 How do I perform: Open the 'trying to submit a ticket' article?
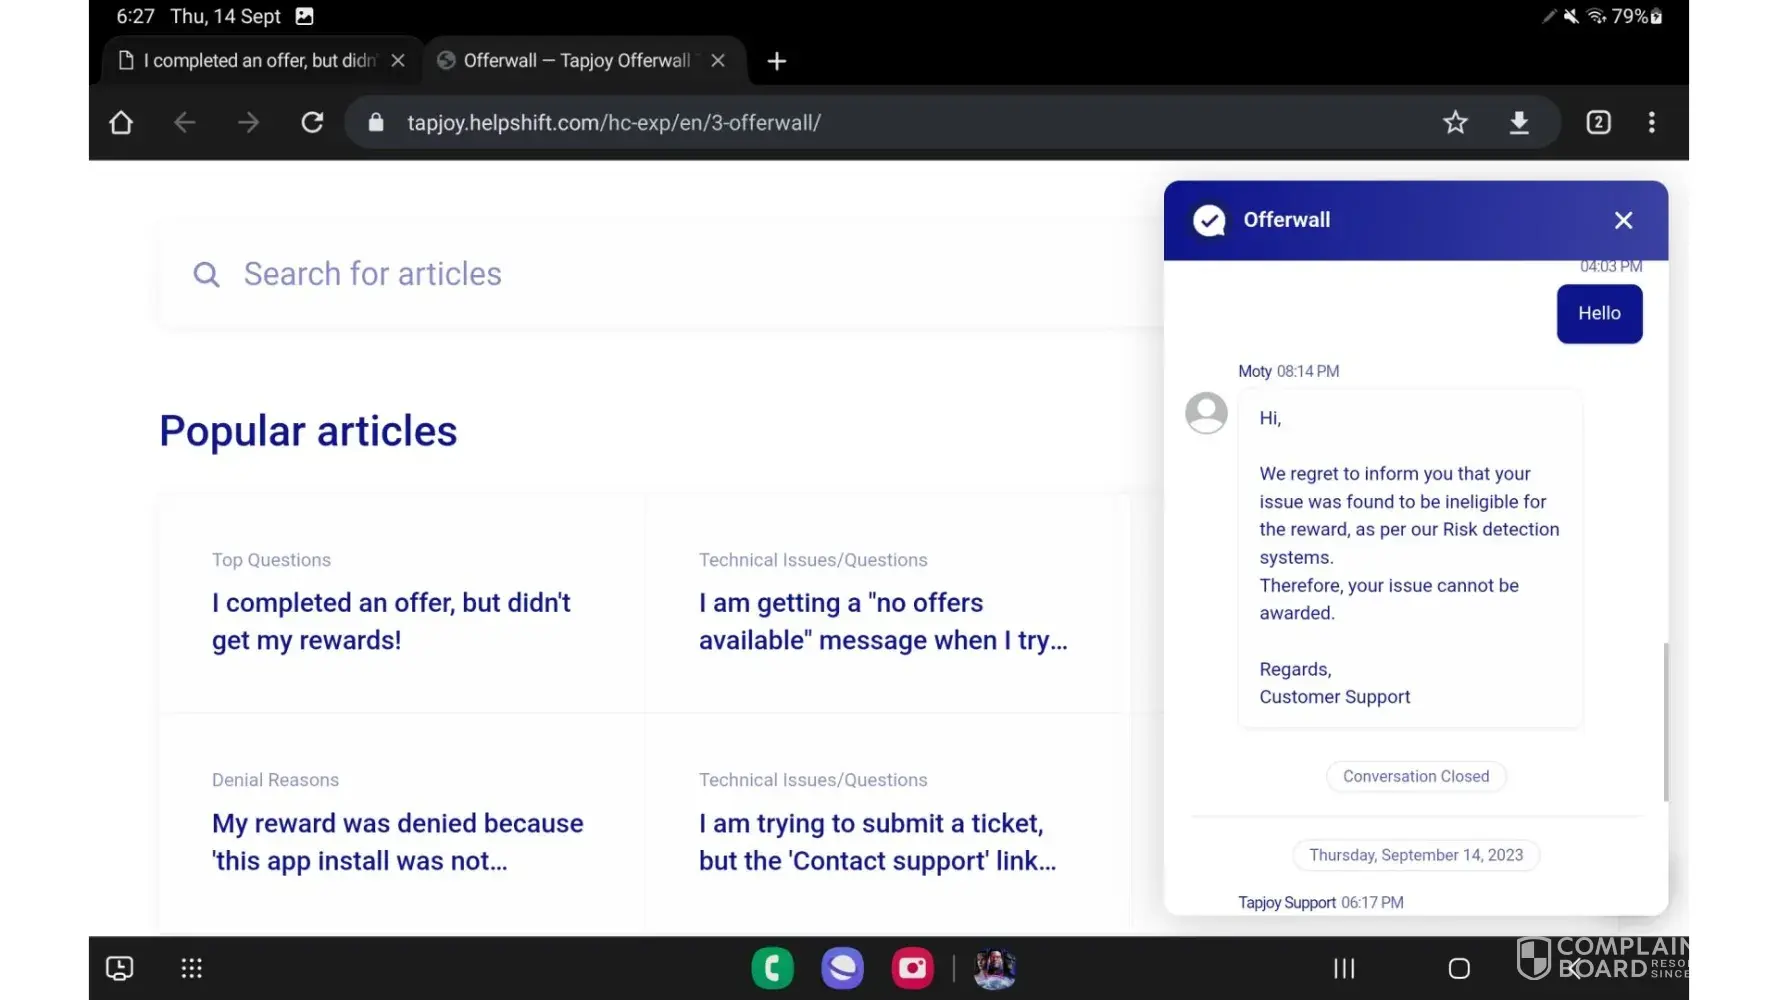(877, 841)
